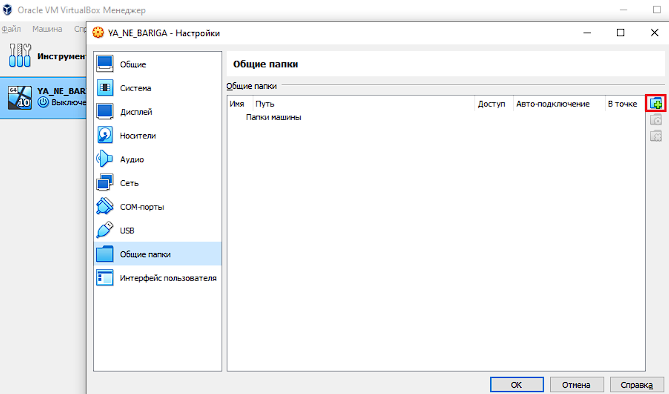Viewport: 669px width, 394px height.
Task: Select the Папки машины tree row
Action: [x=273, y=117]
